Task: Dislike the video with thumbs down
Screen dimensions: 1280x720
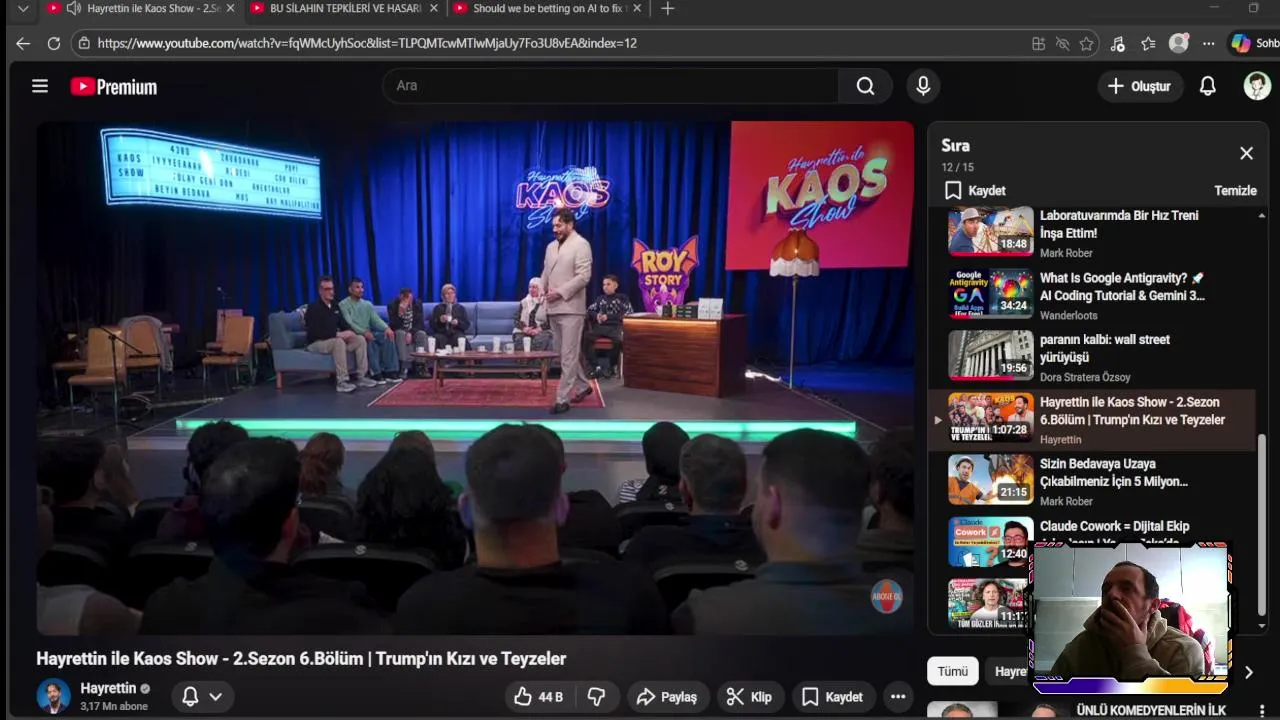Action: click(596, 697)
